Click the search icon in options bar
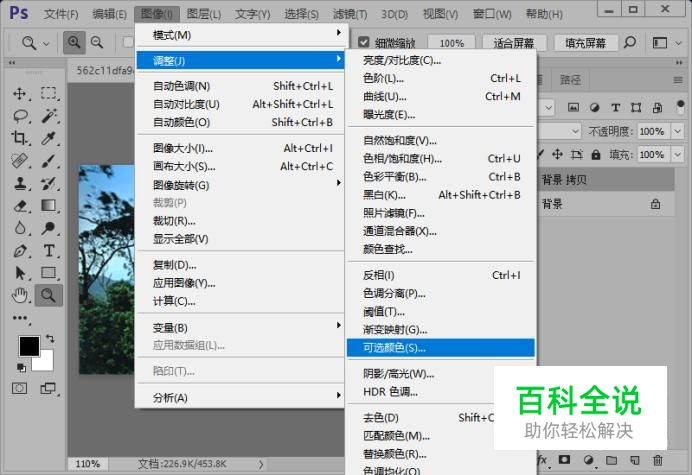692x475 pixels. click(630, 42)
